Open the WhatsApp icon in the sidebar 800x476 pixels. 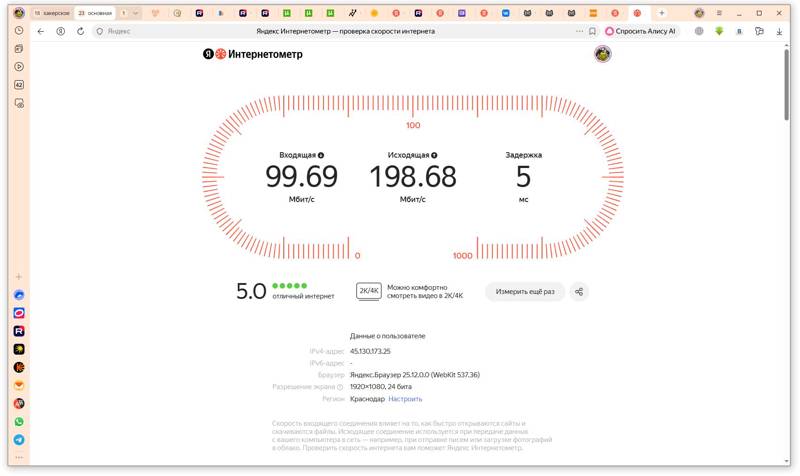point(19,422)
